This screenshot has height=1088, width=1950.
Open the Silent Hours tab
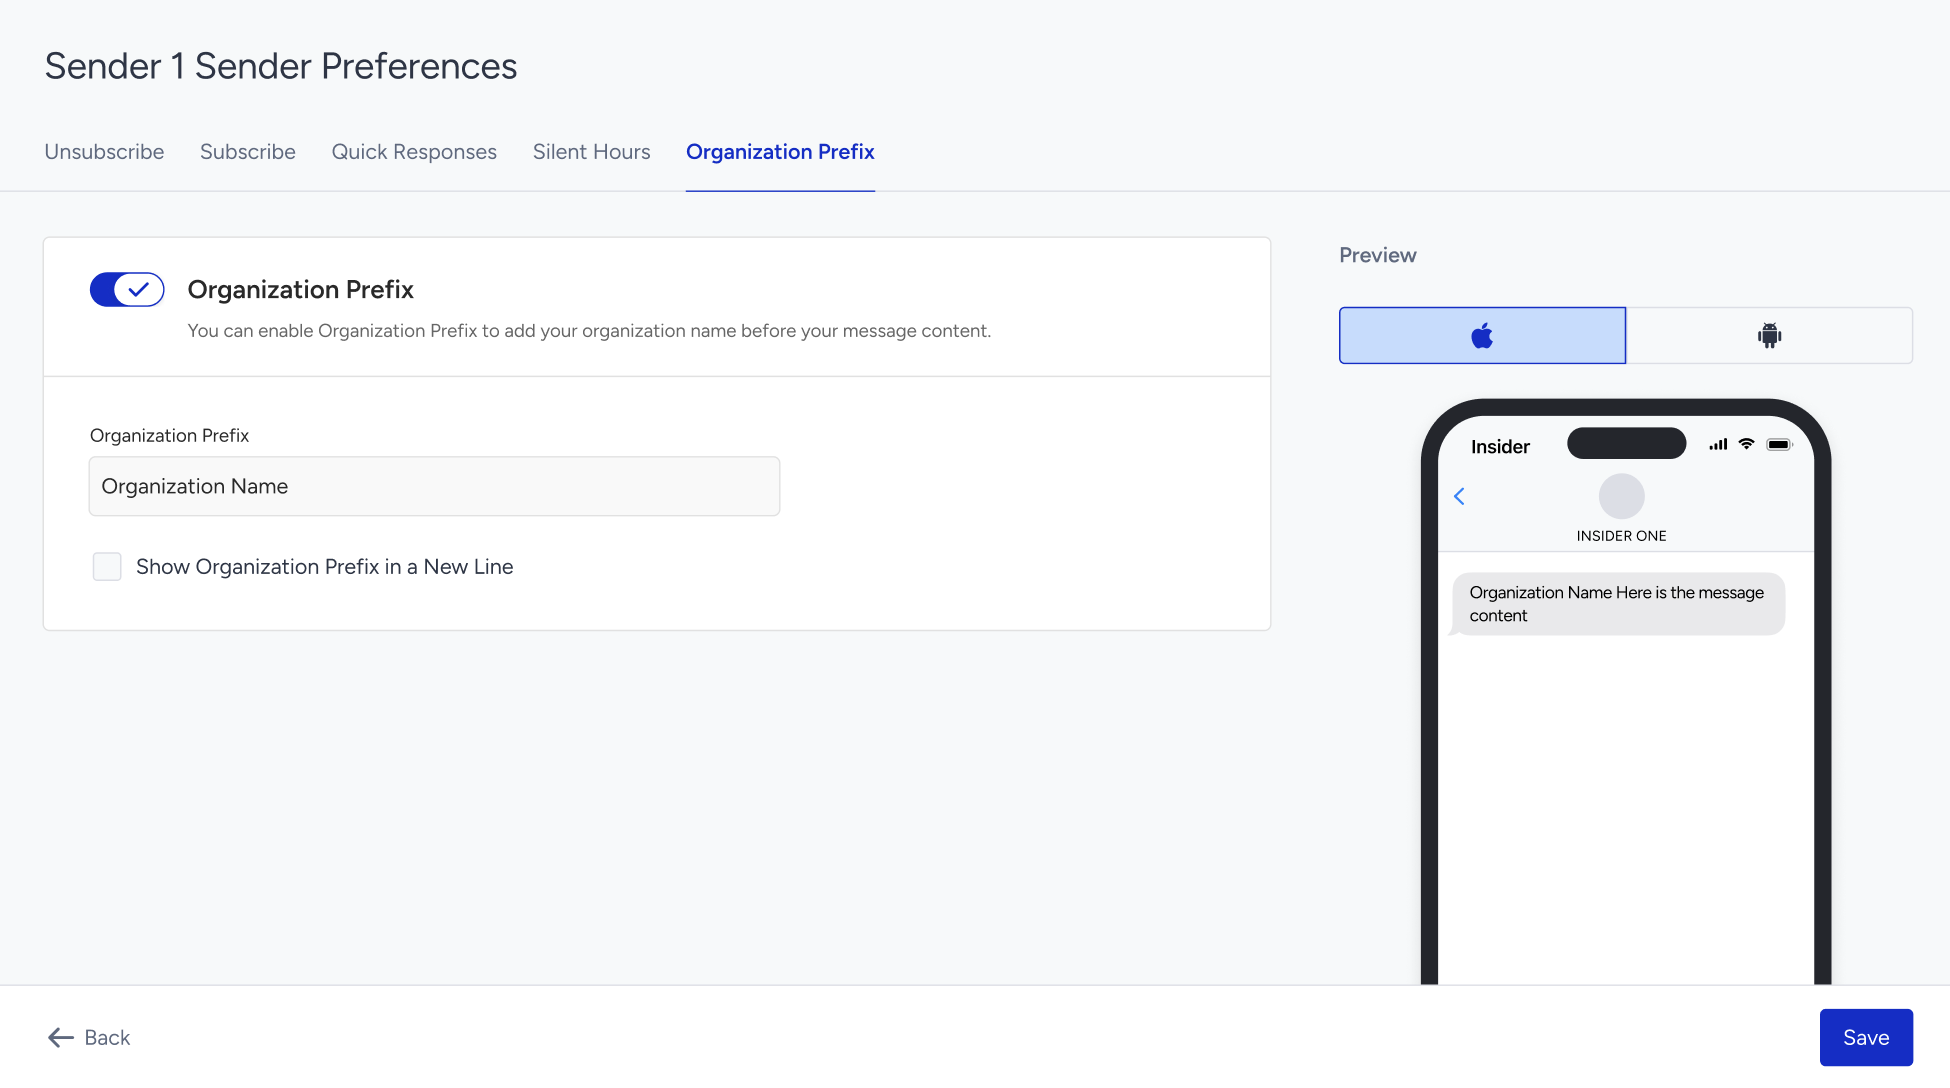[x=592, y=152]
